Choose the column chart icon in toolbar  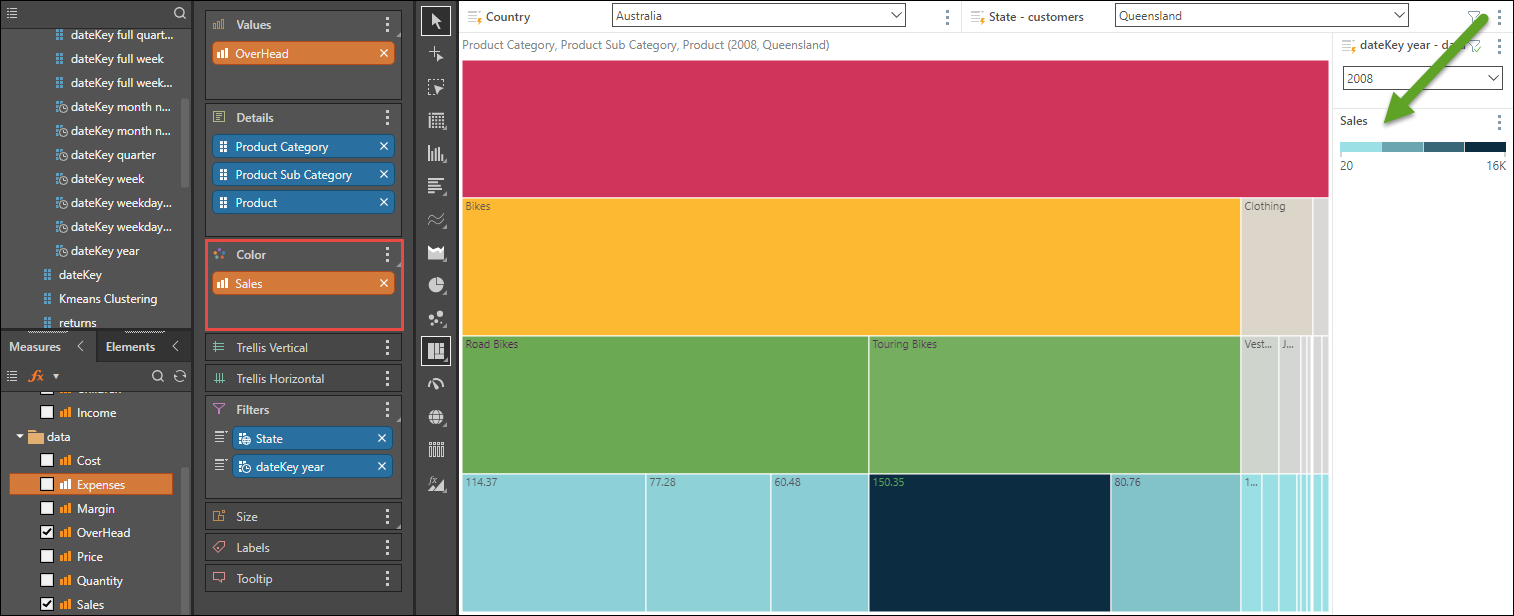click(436, 153)
